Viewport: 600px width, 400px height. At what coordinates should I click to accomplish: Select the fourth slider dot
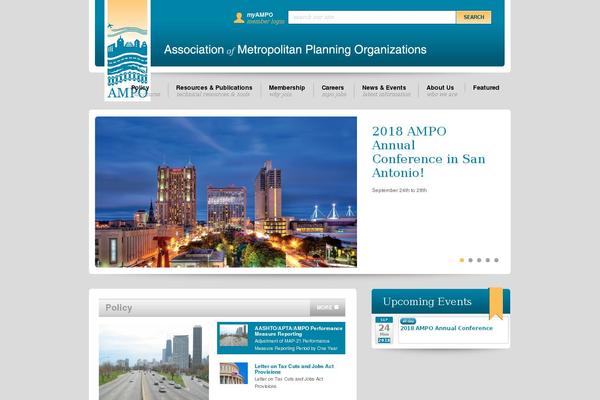tap(488, 260)
